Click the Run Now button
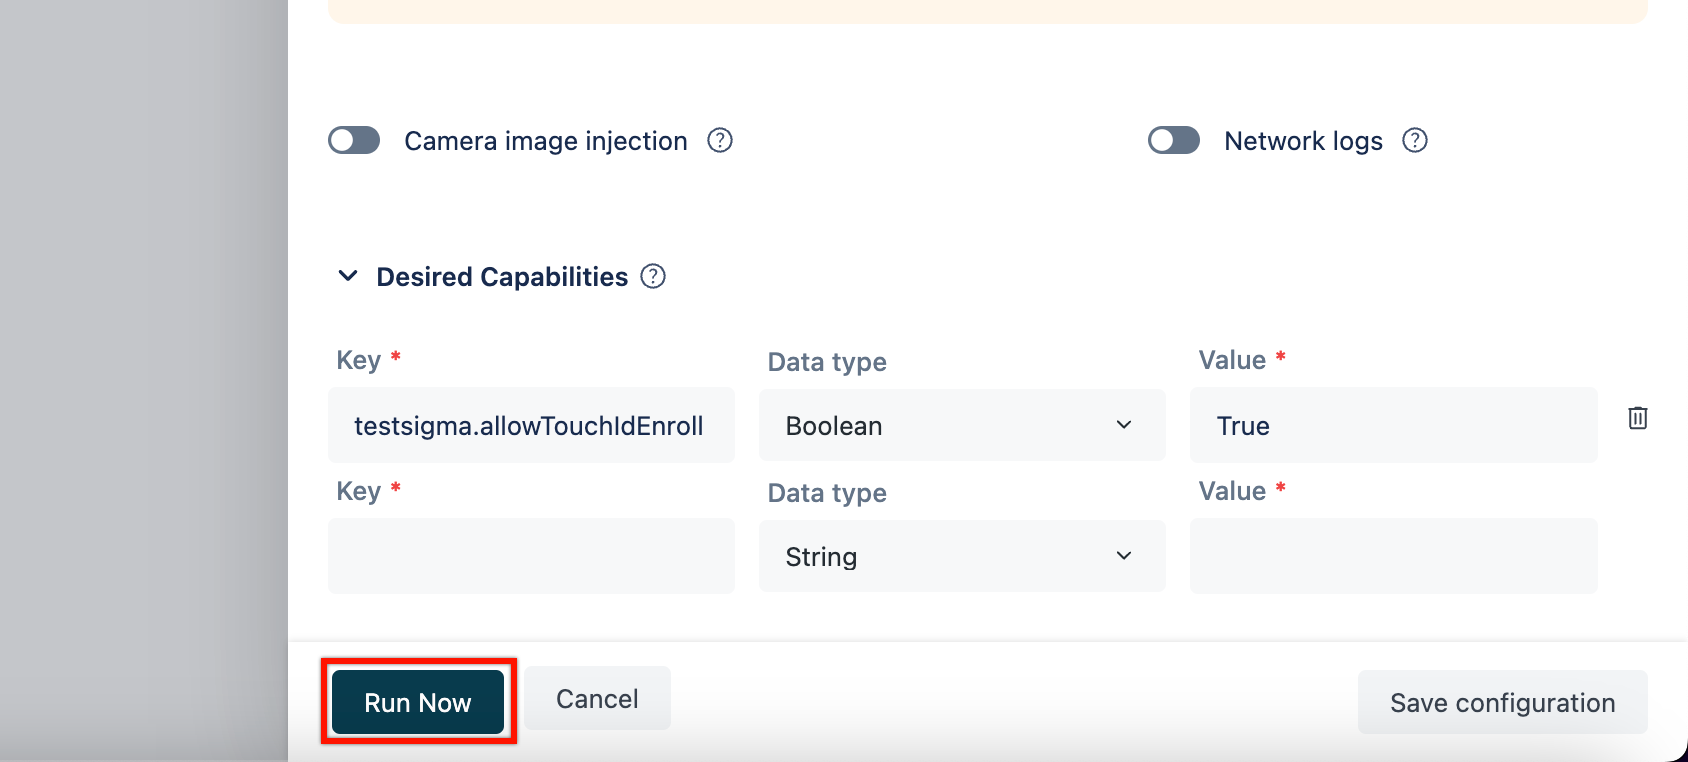This screenshot has width=1688, height=762. [x=418, y=702]
